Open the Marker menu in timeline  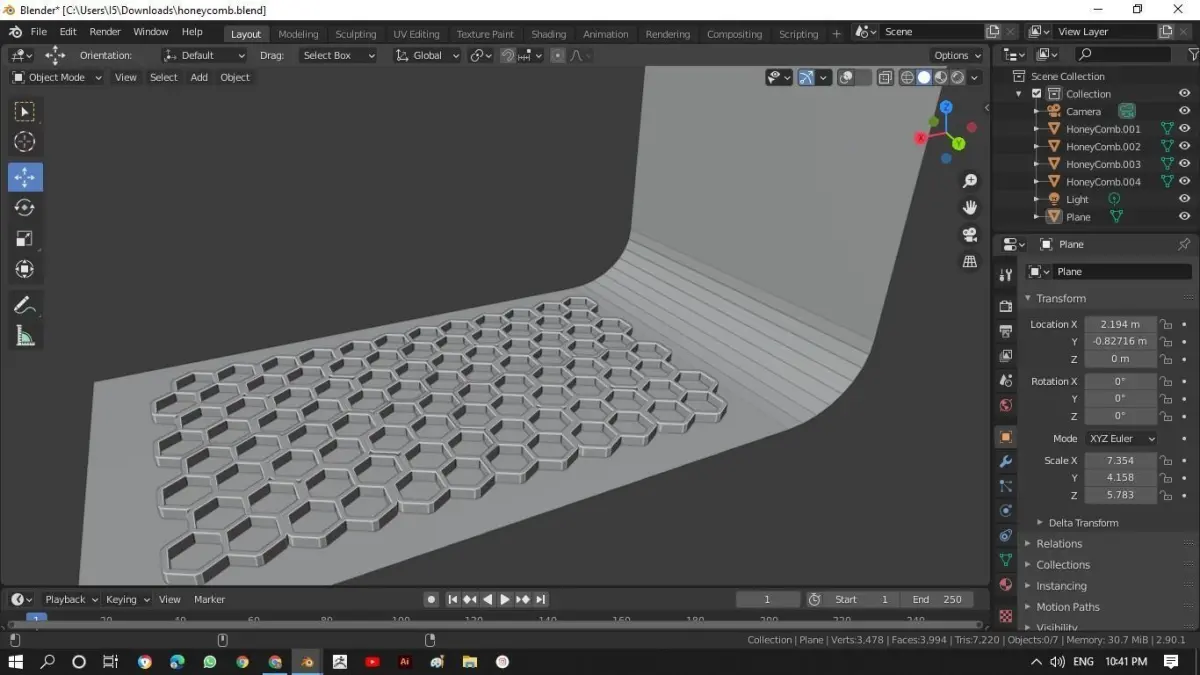pos(209,599)
